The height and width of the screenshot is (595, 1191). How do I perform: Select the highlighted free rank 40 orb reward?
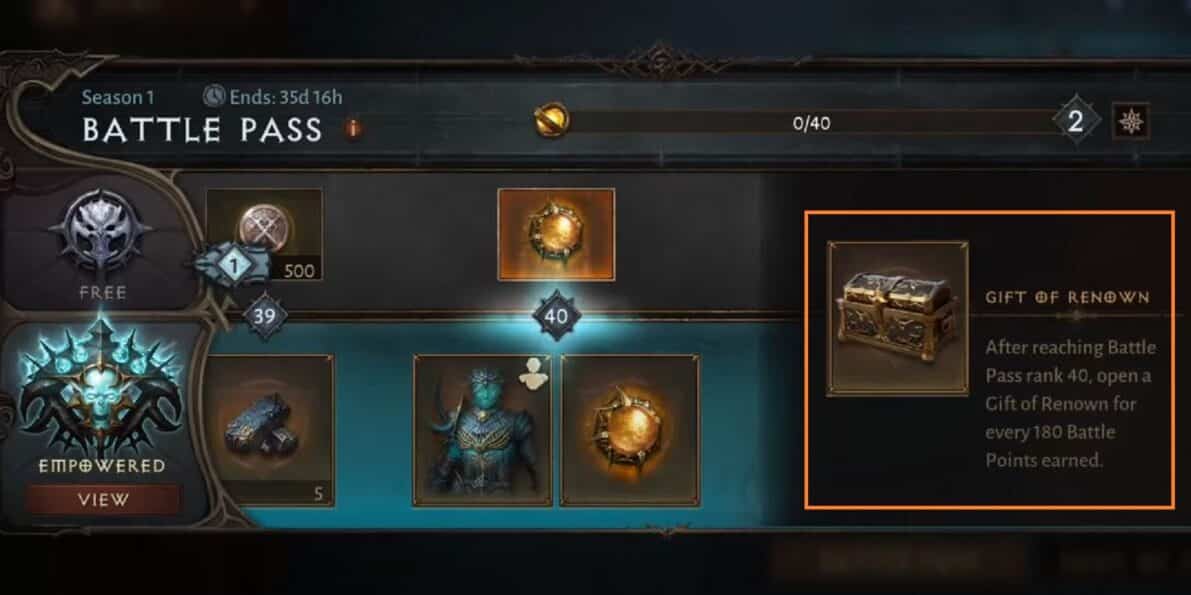point(556,235)
